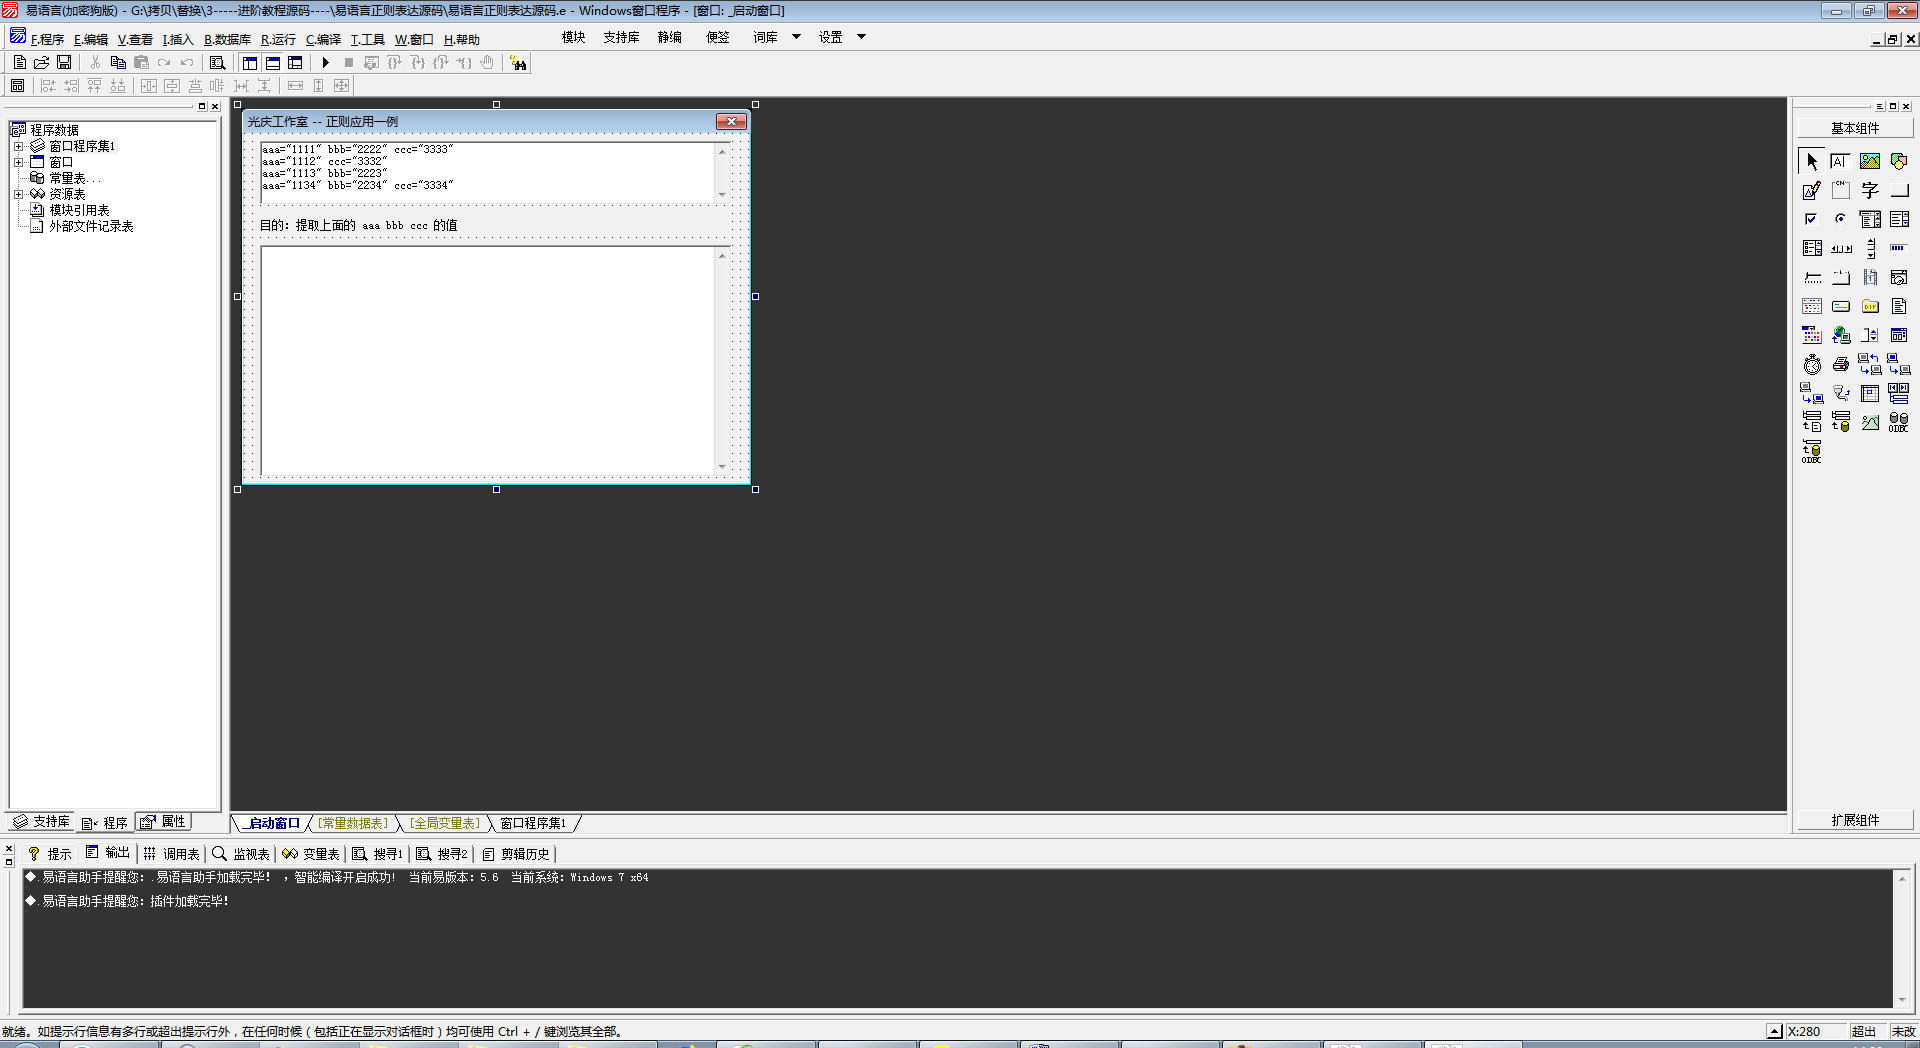Image resolution: width=1920 pixels, height=1048 pixels.
Task: Switch to the [常量数据表] tab
Action: point(353,823)
